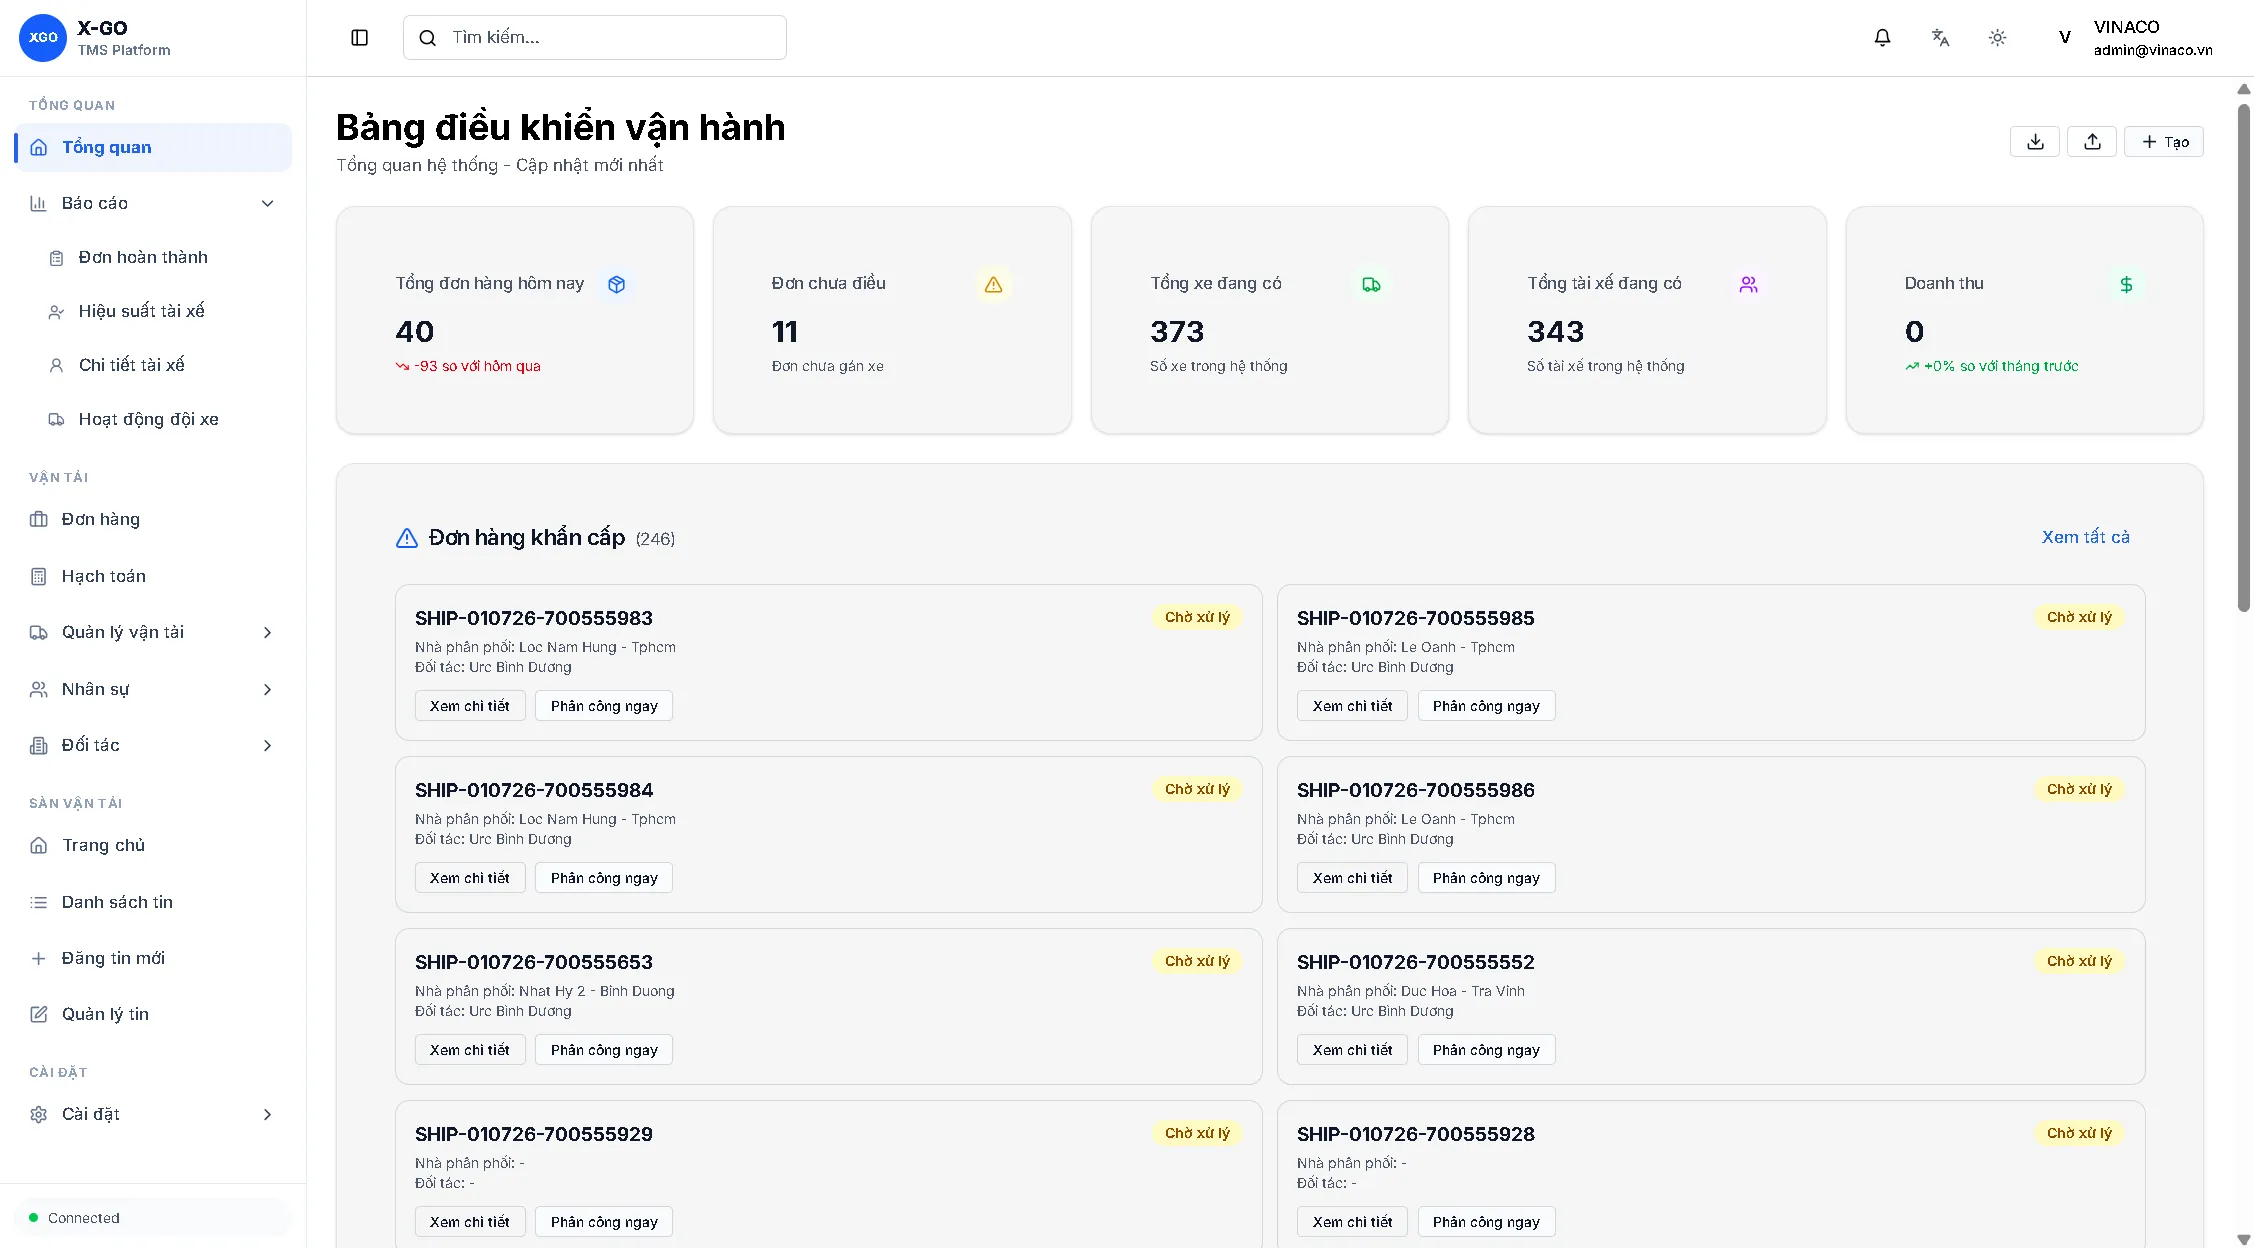This screenshot has height=1248, width=2254.
Task: Click the Quản lý tin edit icon
Action: (39, 1014)
